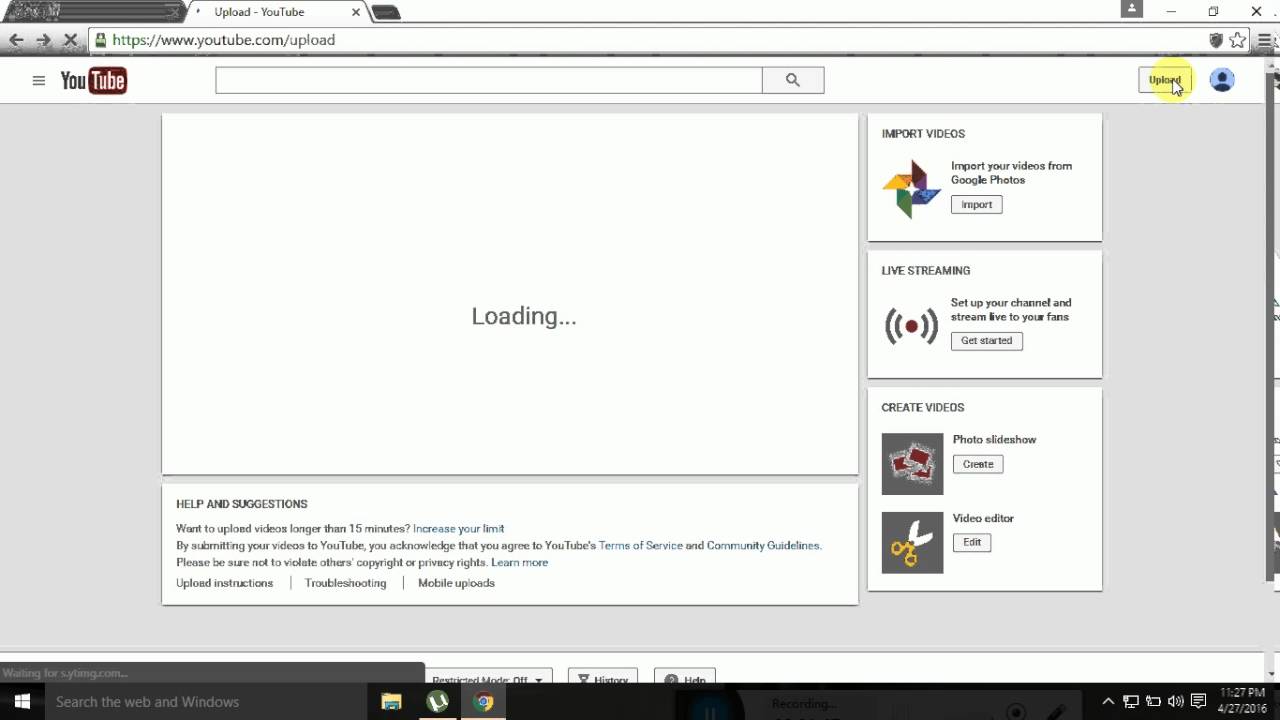Open the Action Center notification icon
Viewport: 1280px width, 720px height.
coord(1199,702)
